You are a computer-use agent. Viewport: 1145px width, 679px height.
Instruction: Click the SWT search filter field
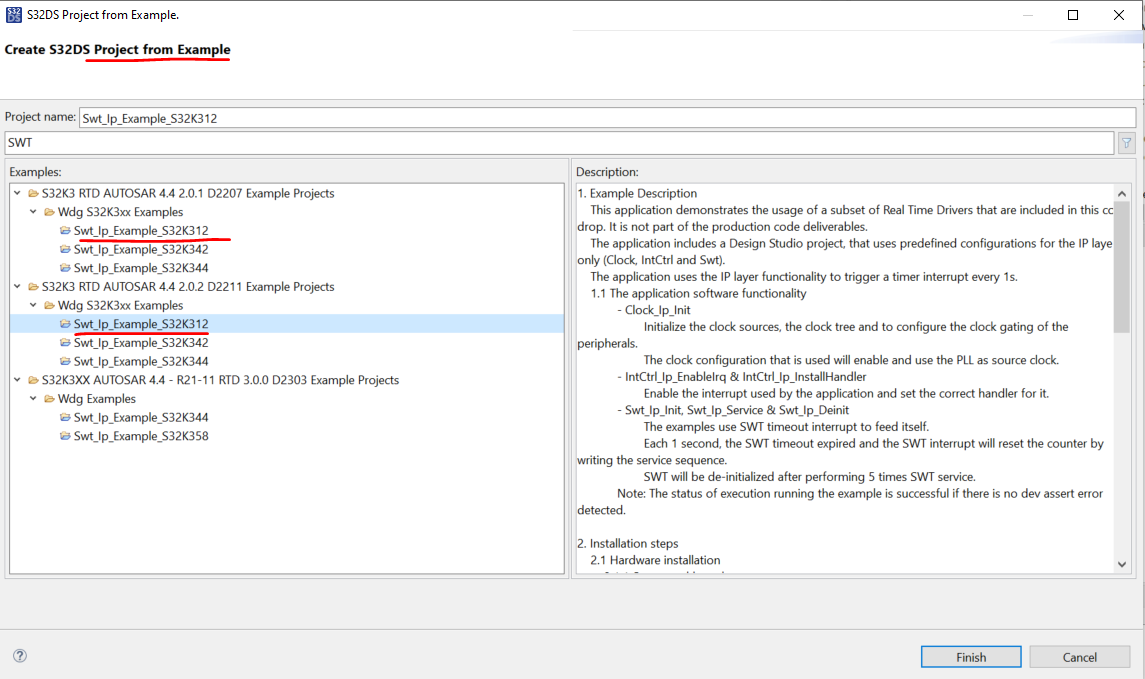point(559,143)
